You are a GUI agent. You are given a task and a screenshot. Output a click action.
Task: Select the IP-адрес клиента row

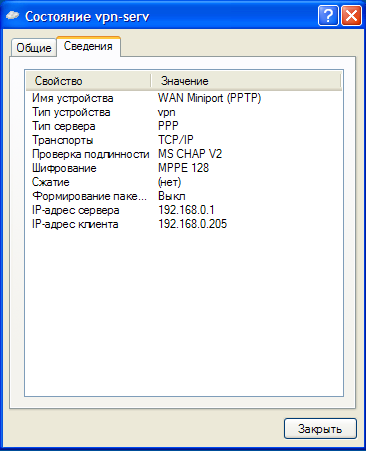tap(184, 224)
